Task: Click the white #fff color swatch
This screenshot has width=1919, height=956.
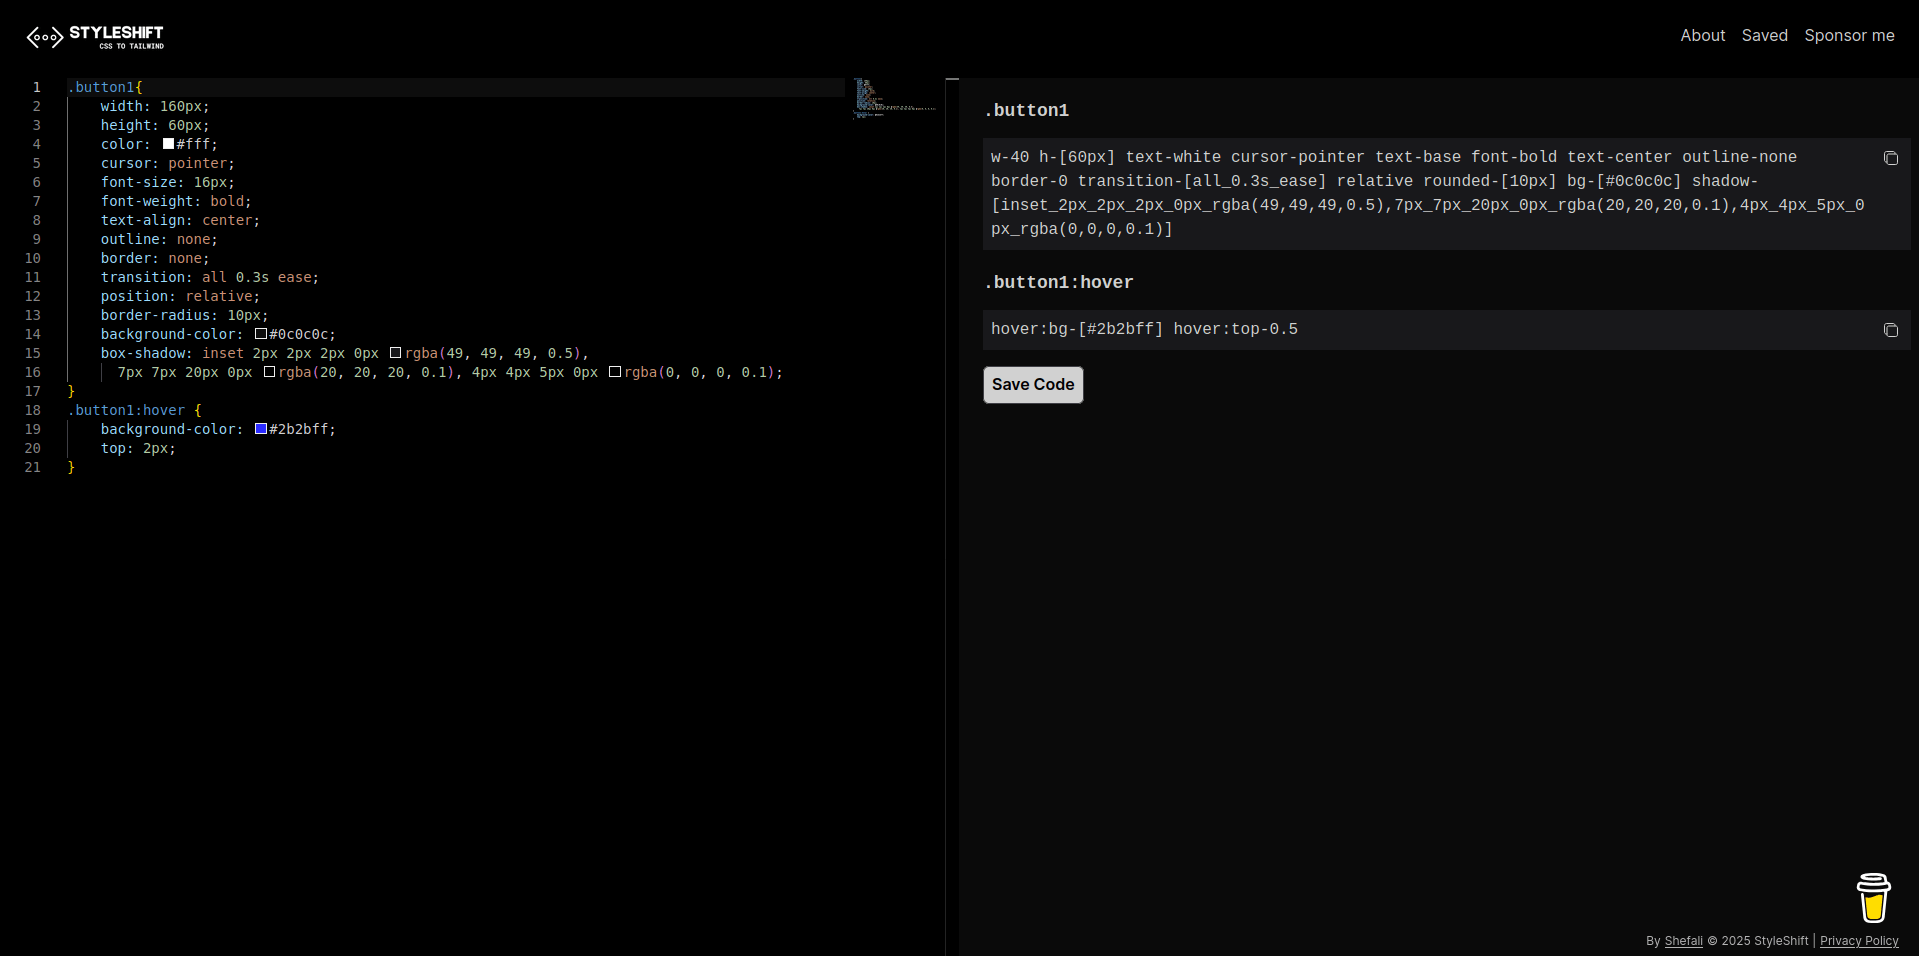Action: pos(169,144)
